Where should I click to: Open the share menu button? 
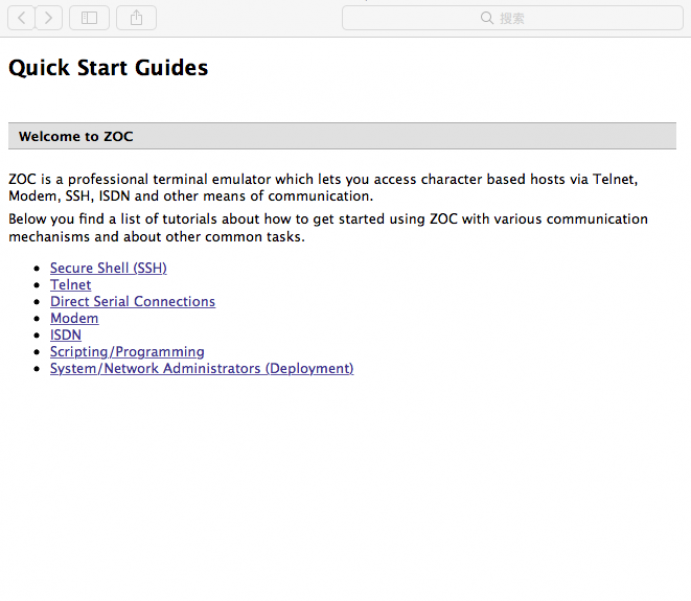point(136,18)
